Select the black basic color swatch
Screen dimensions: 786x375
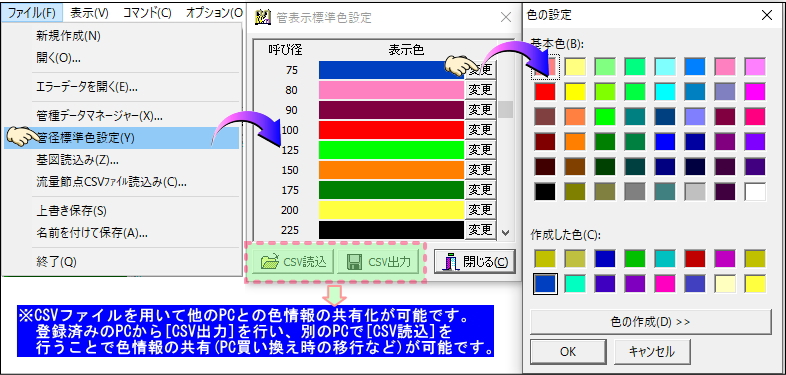(x=545, y=192)
